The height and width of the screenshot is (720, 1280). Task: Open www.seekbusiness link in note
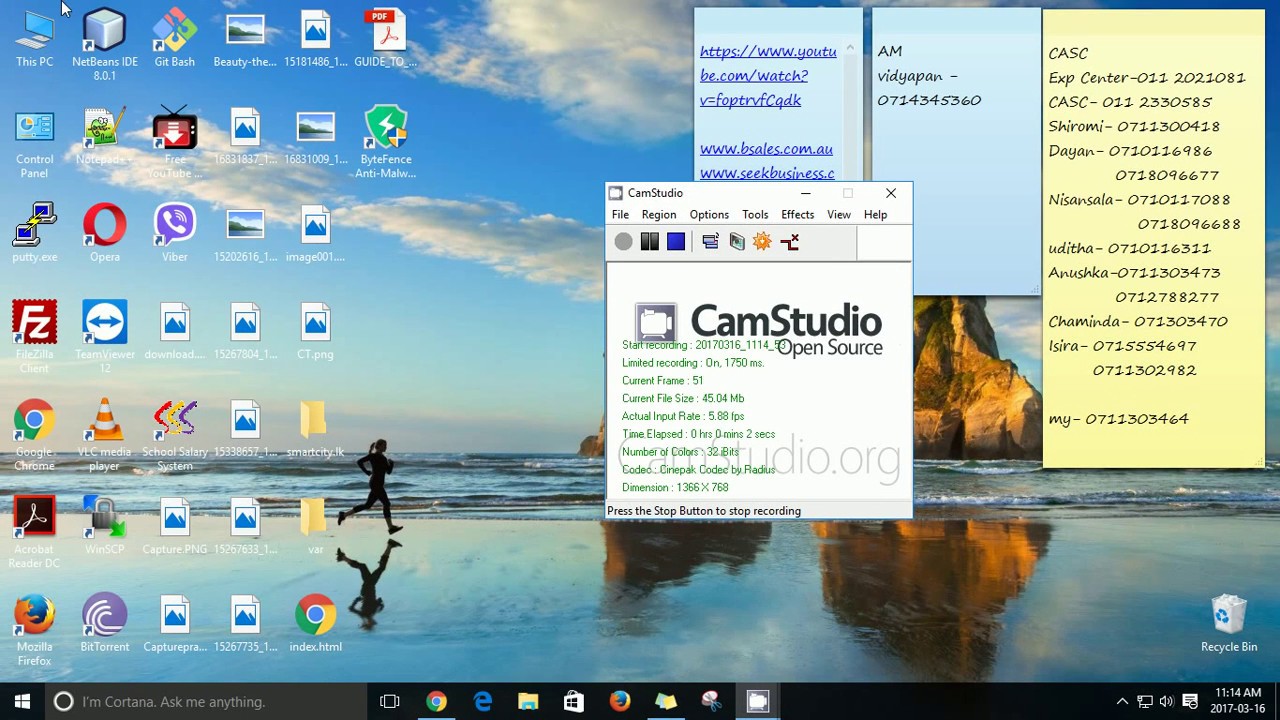[767, 173]
